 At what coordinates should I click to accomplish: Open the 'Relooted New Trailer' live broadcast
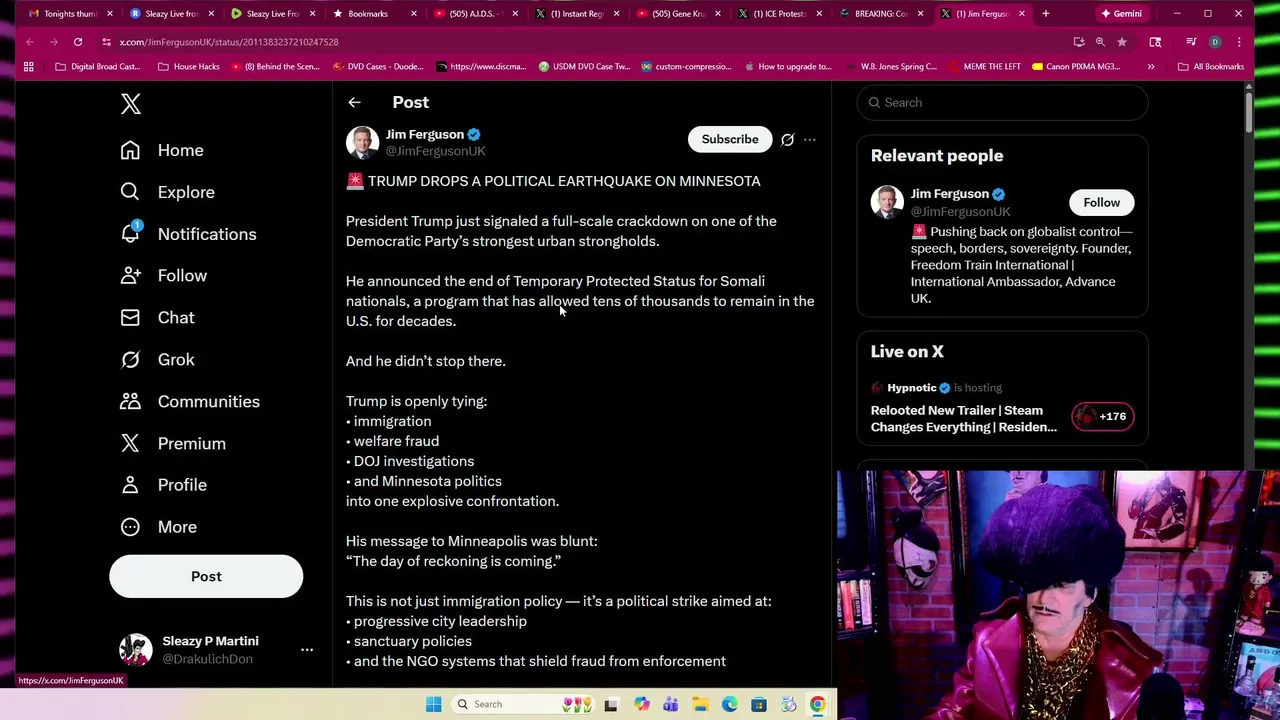963,419
